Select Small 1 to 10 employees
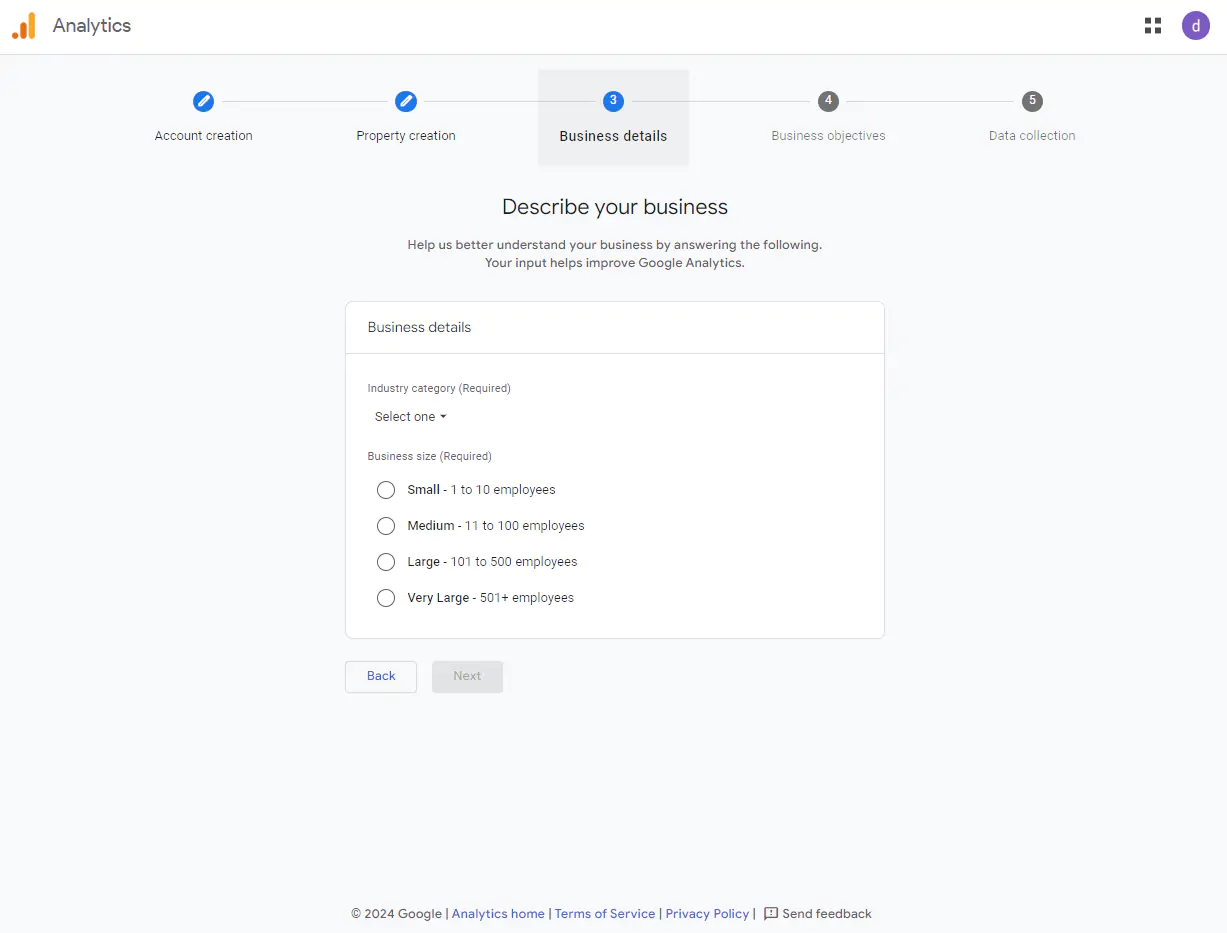The width and height of the screenshot is (1227, 933). click(x=386, y=490)
